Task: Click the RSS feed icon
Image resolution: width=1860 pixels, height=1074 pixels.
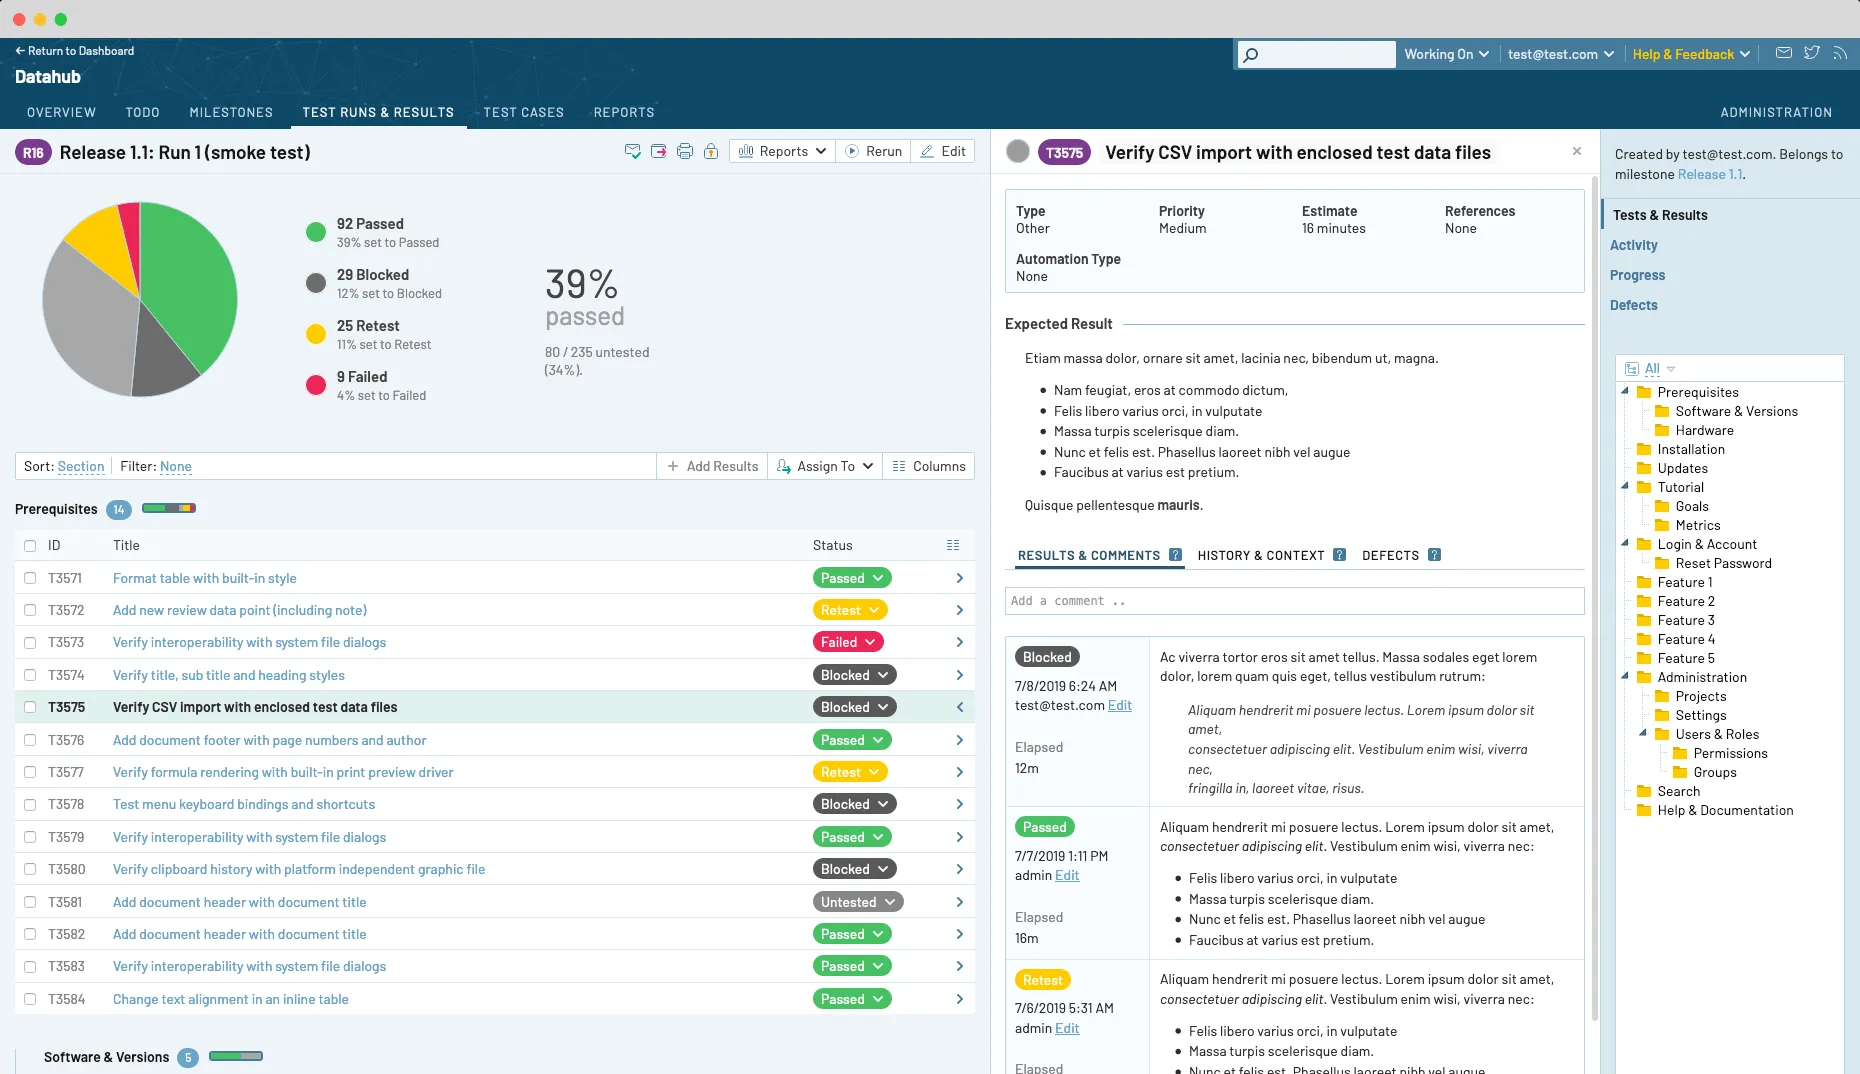Action: 1840,53
